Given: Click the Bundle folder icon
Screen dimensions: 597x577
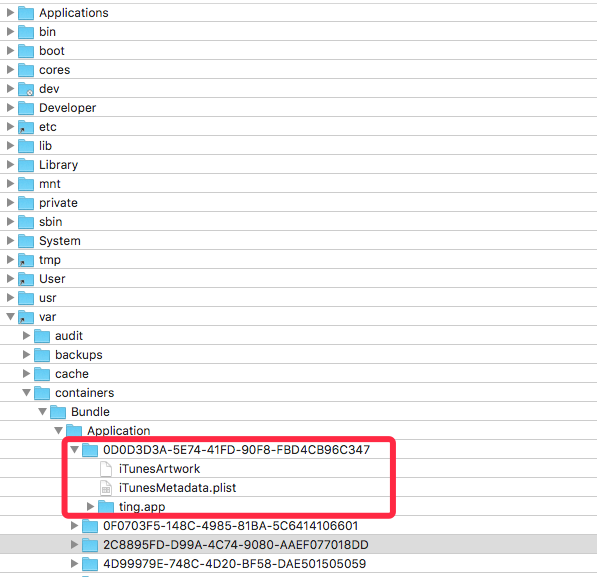Looking at the screenshot, I should (58, 412).
